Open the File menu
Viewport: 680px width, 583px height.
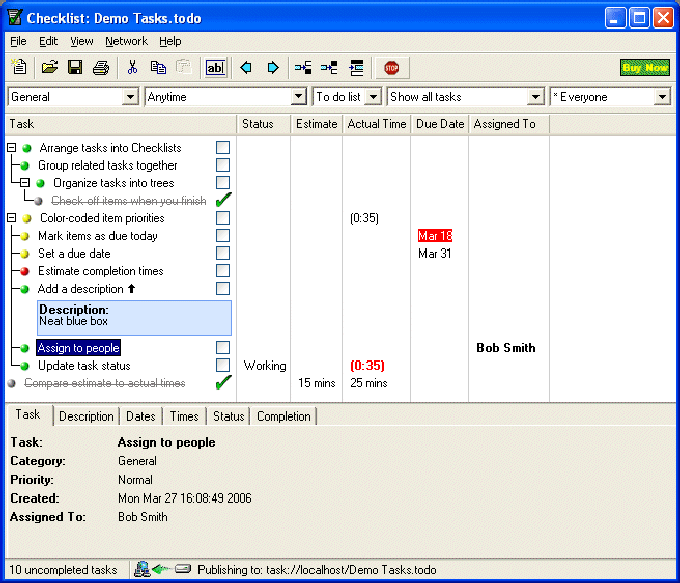point(18,41)
